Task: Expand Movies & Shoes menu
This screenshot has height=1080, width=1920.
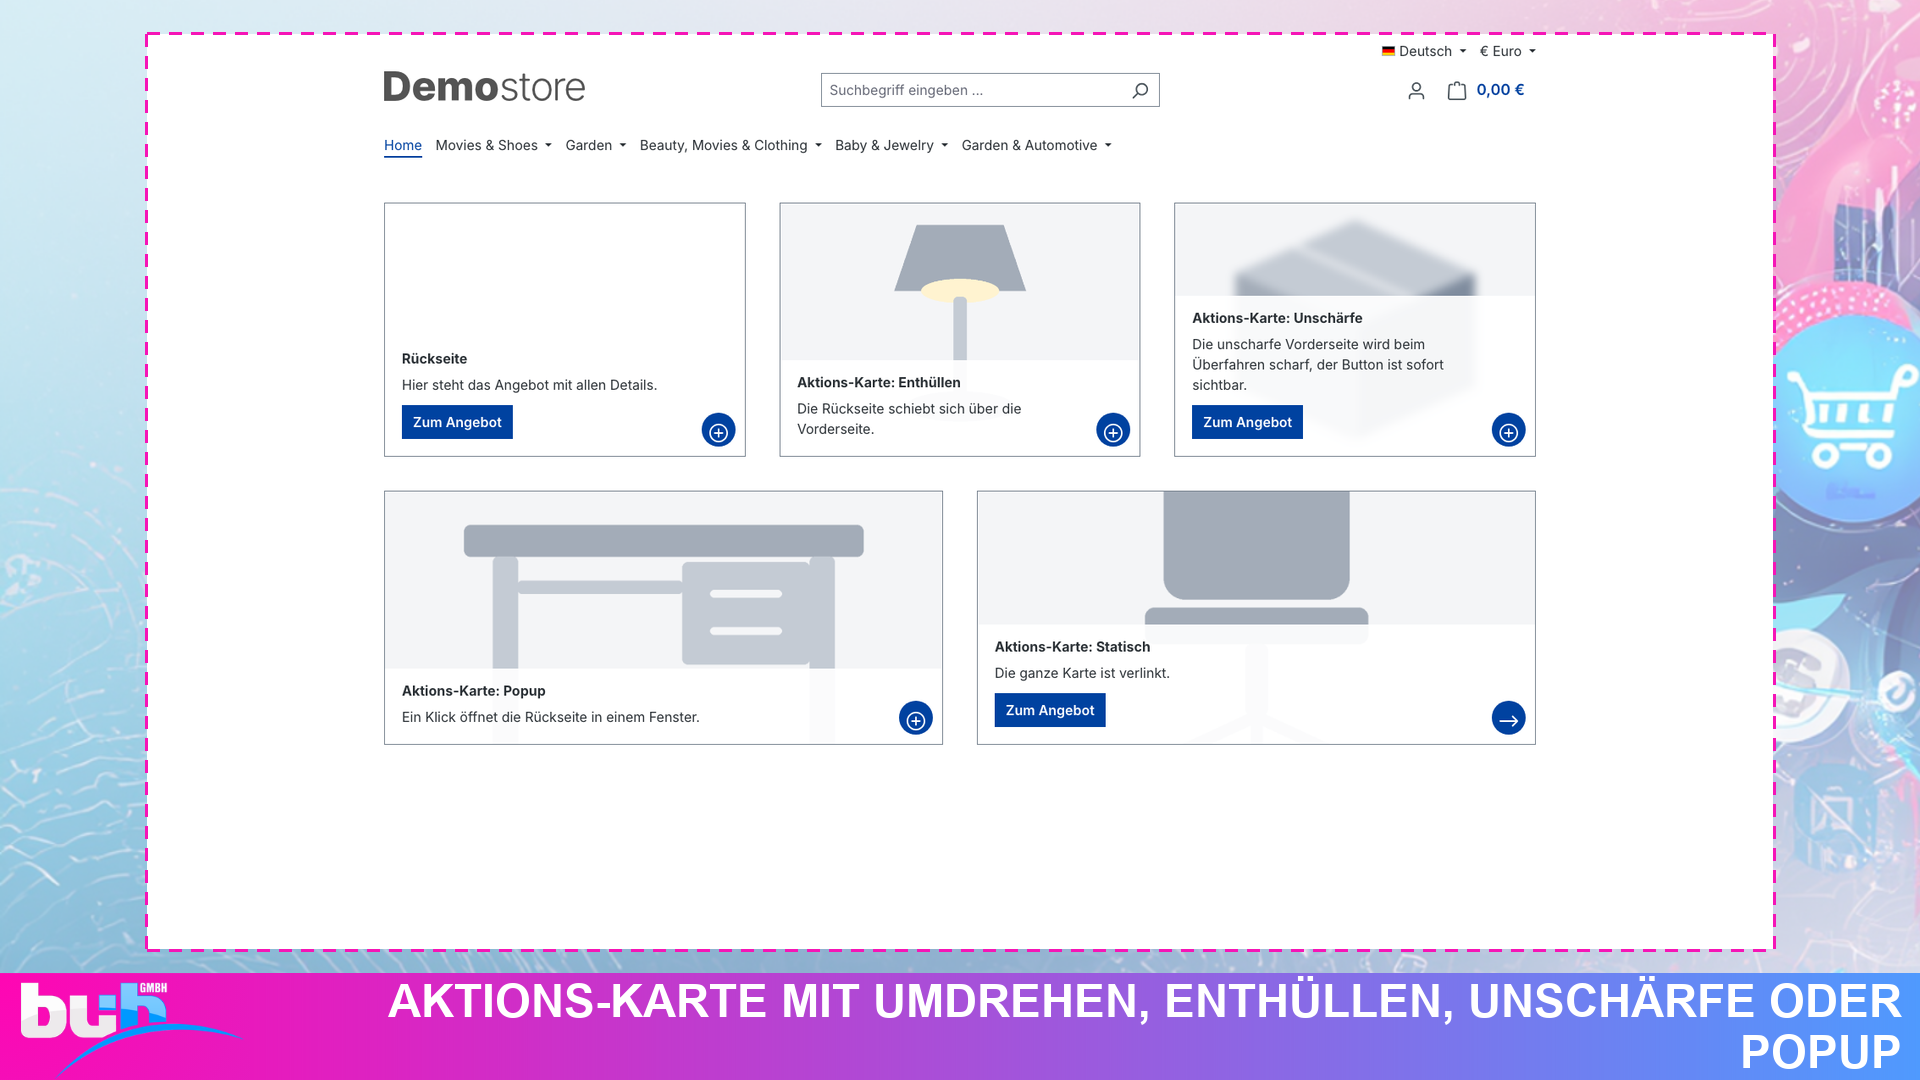Action: (x=493, y=145)
